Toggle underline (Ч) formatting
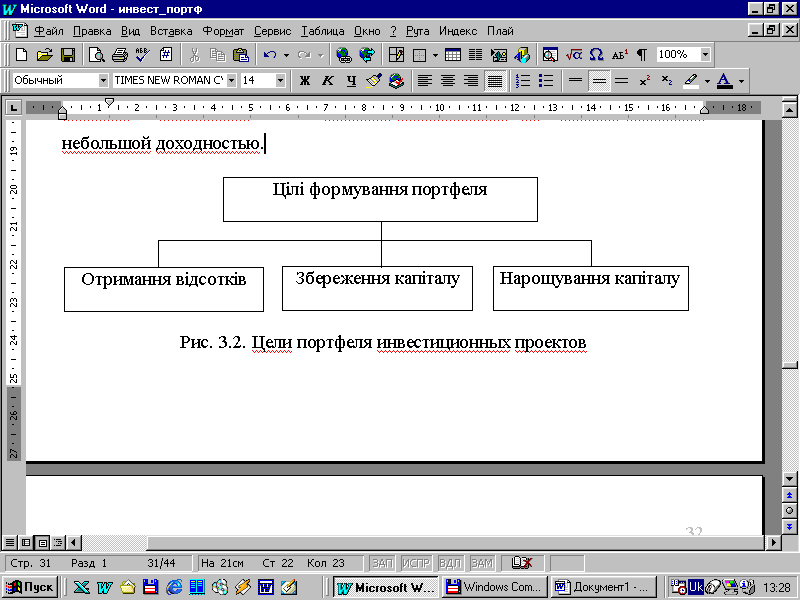Image resolution: width=800 pixels, height=600 pixels. pos(351,81)
